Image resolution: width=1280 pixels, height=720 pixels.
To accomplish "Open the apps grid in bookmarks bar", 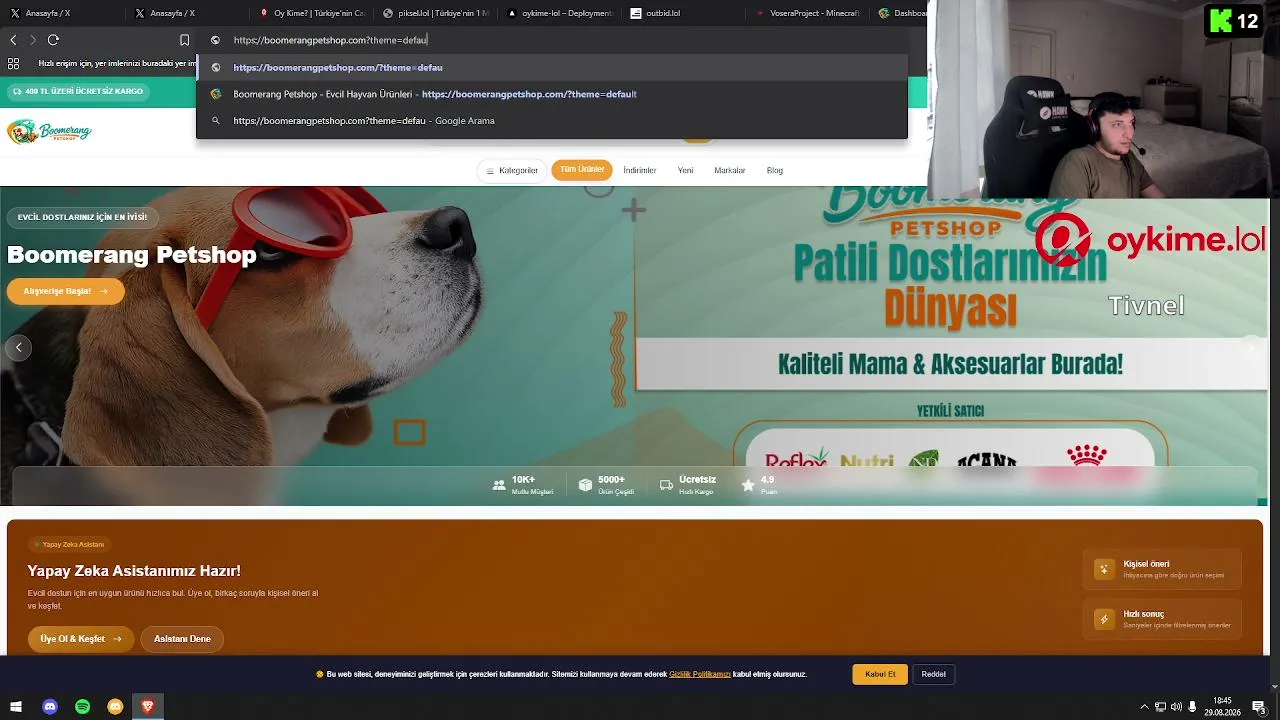I will click(x=13, y=63).
